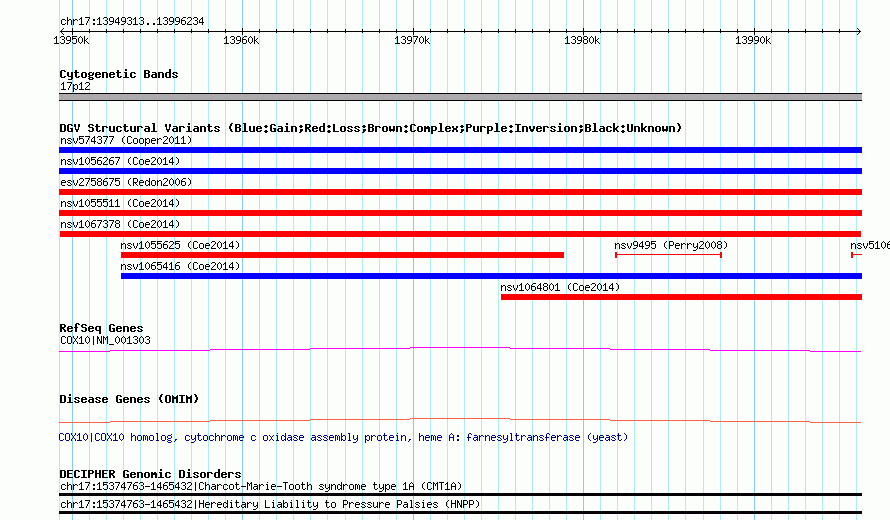
Task: Click the nsv574377 (Cooper2011) blue gain bar
Action: pos(460,150)
